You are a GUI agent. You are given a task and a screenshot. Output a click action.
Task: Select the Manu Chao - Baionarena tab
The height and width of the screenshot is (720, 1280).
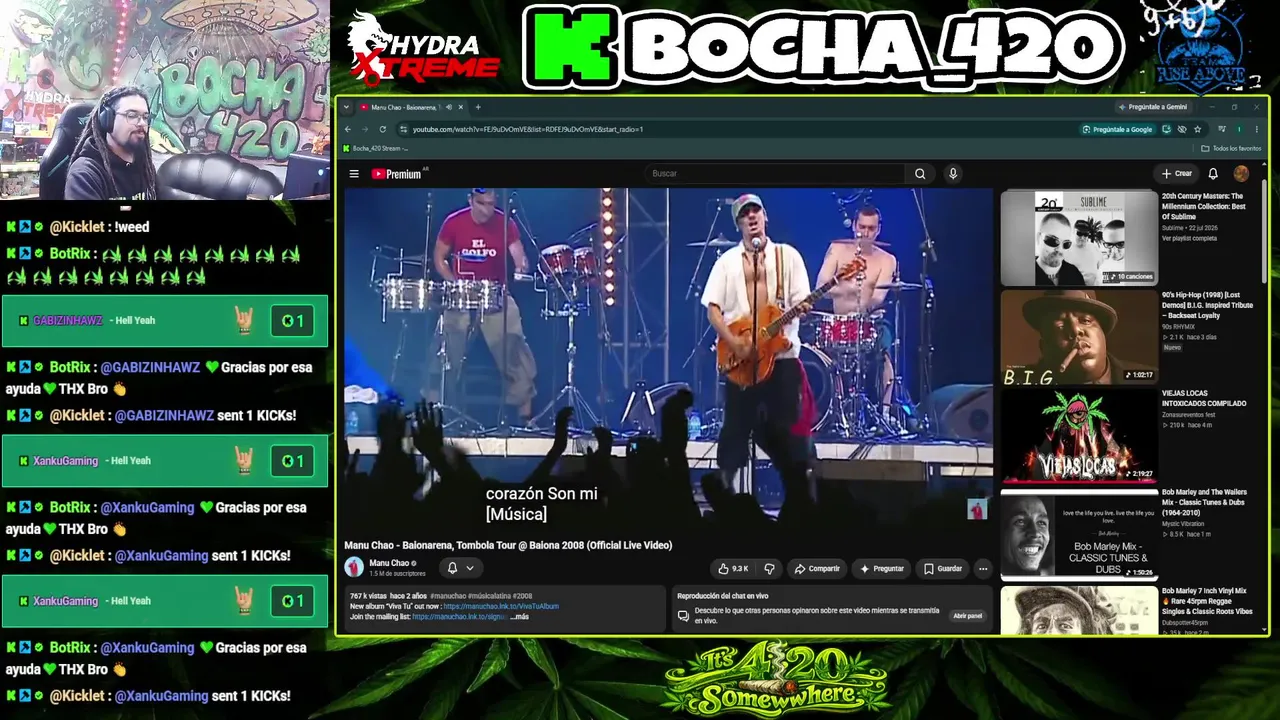(410, 107)
